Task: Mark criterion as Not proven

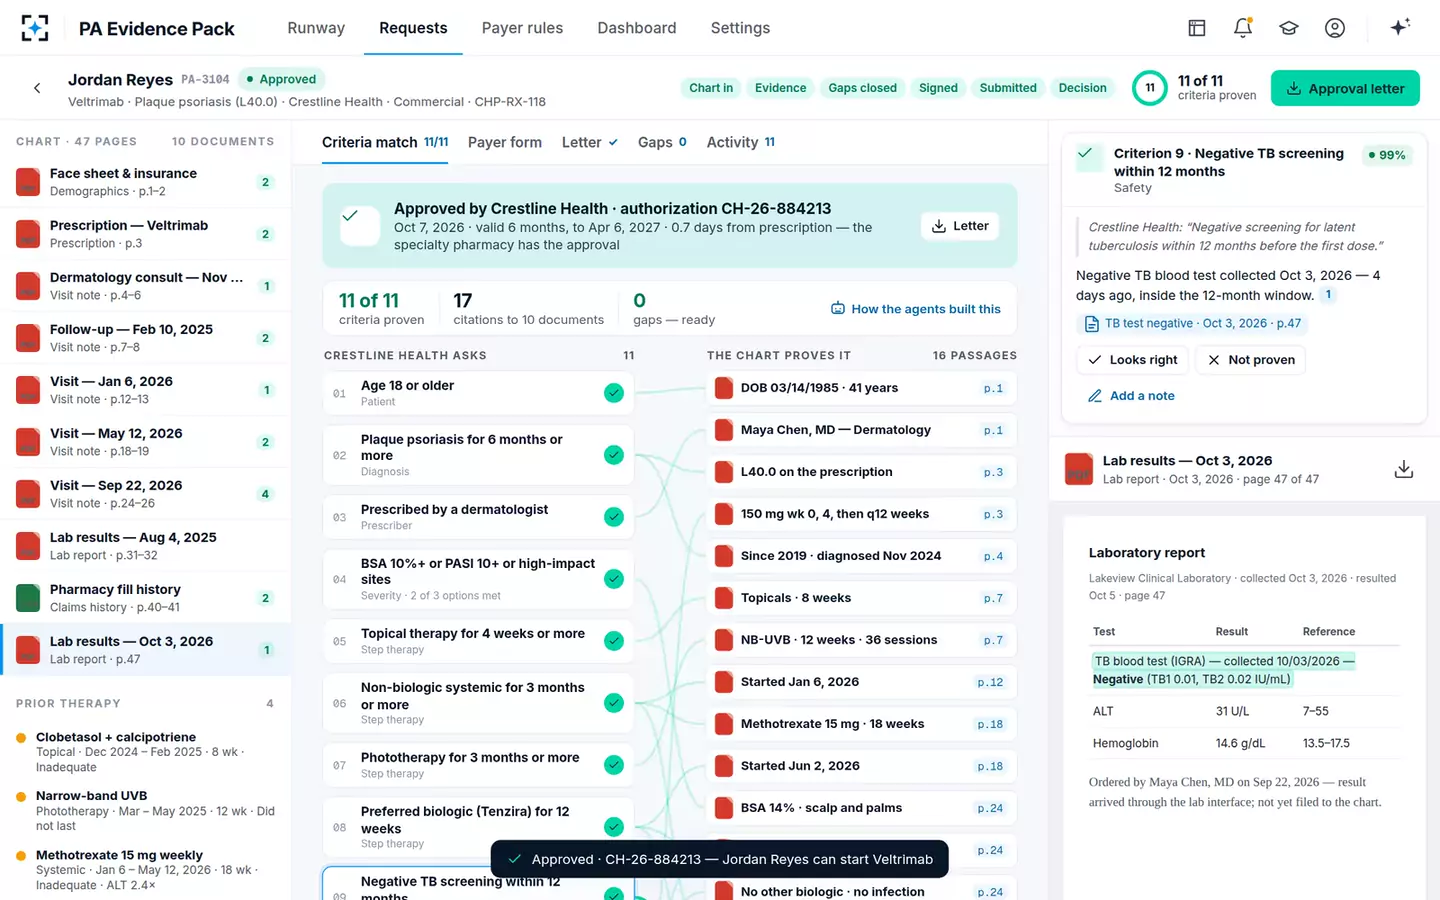Action: click(1250, 360)
